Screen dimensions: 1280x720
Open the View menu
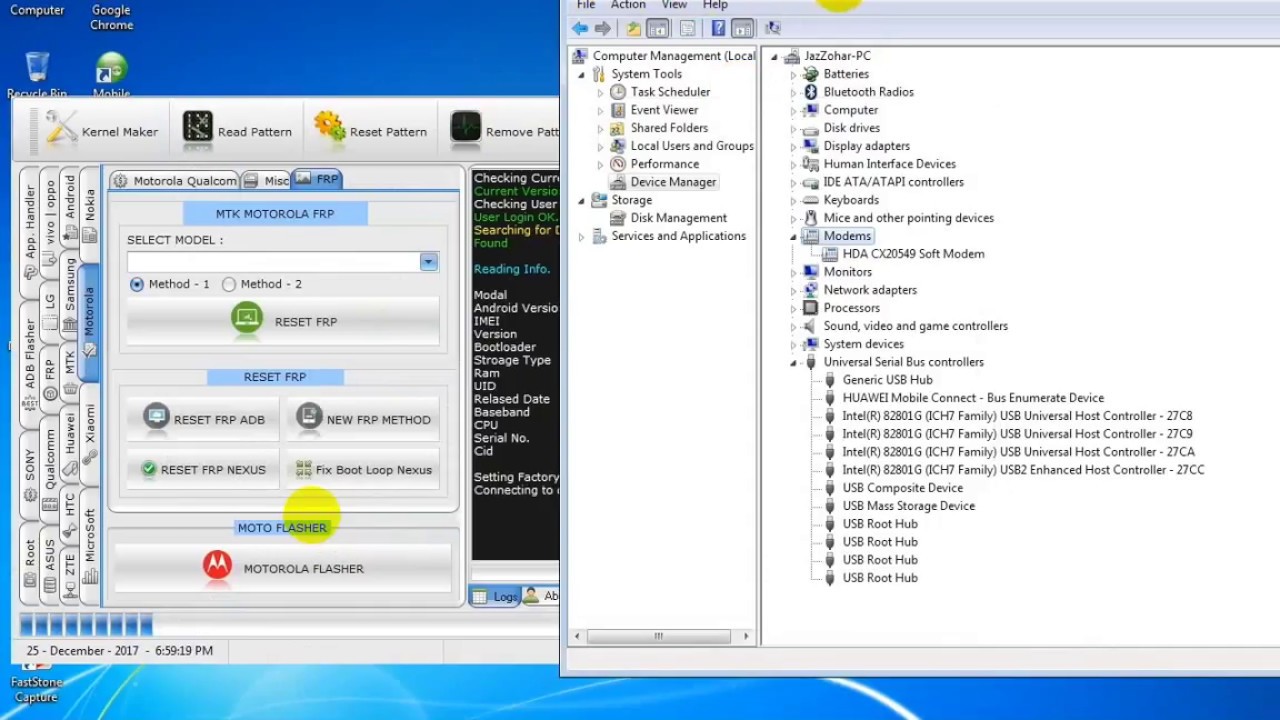click(x=674, y=5)
